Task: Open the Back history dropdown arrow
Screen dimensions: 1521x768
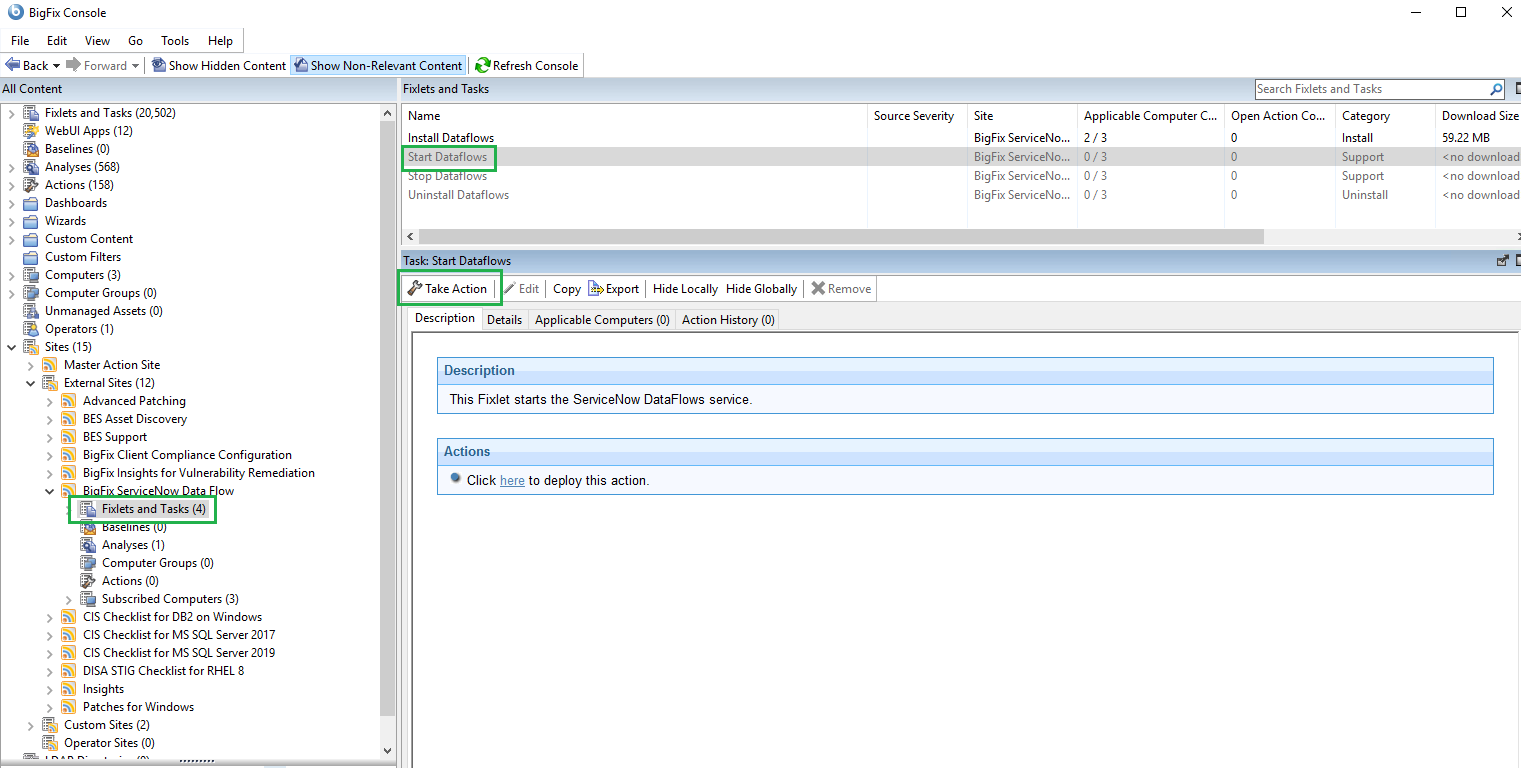Action: 56,66
